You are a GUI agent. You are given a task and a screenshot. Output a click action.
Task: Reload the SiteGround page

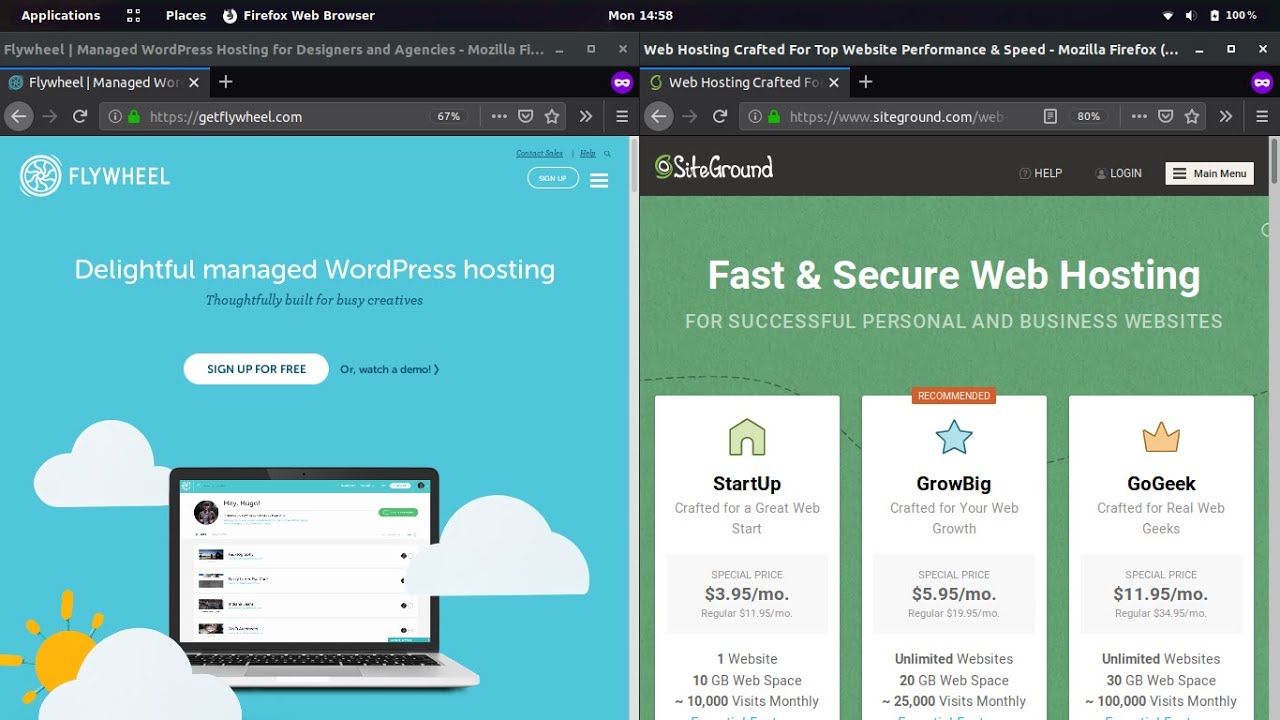(x=720, y=116)
